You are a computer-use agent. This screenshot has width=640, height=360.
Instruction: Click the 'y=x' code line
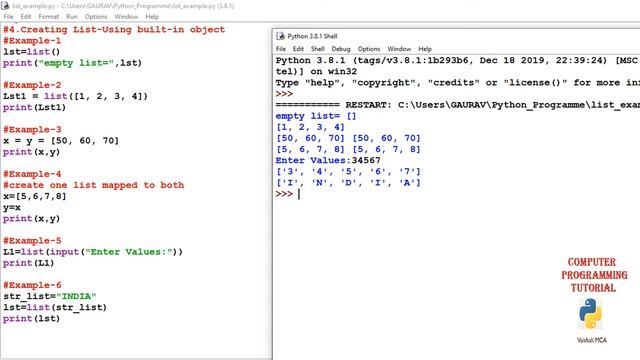12,207
